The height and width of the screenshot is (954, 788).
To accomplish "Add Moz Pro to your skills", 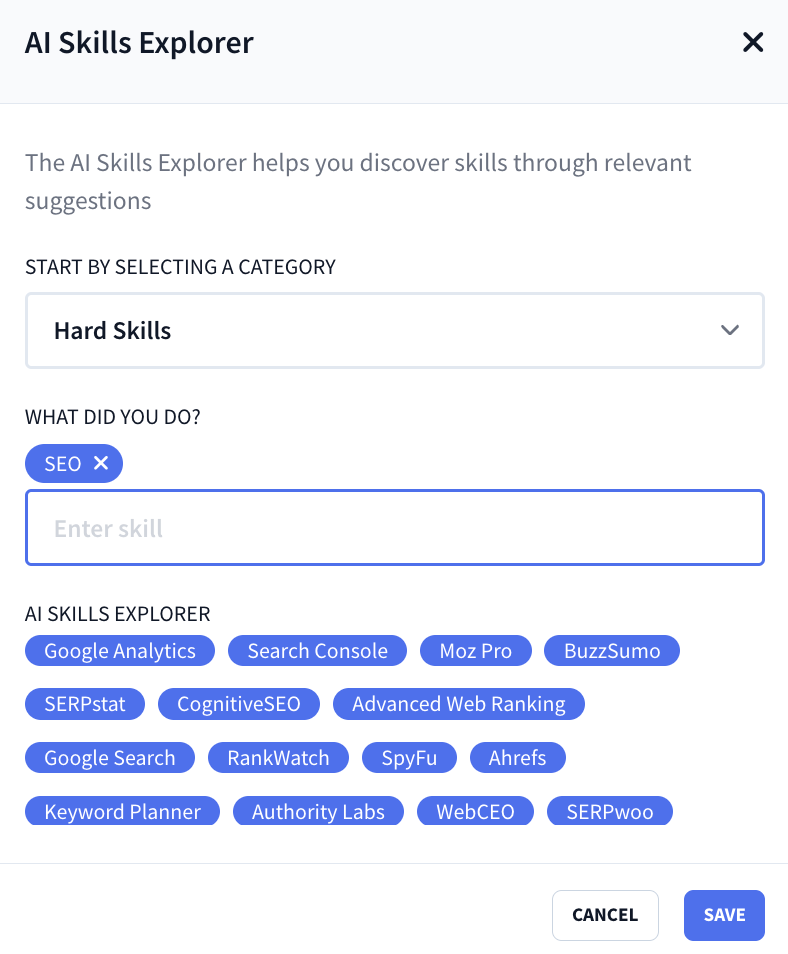I will click(475, 650).
